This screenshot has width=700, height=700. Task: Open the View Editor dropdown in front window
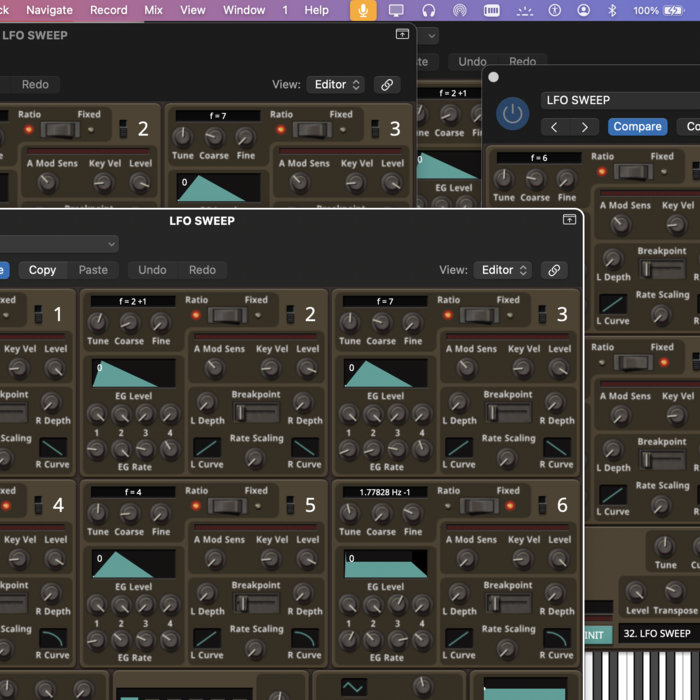[505, 270]
